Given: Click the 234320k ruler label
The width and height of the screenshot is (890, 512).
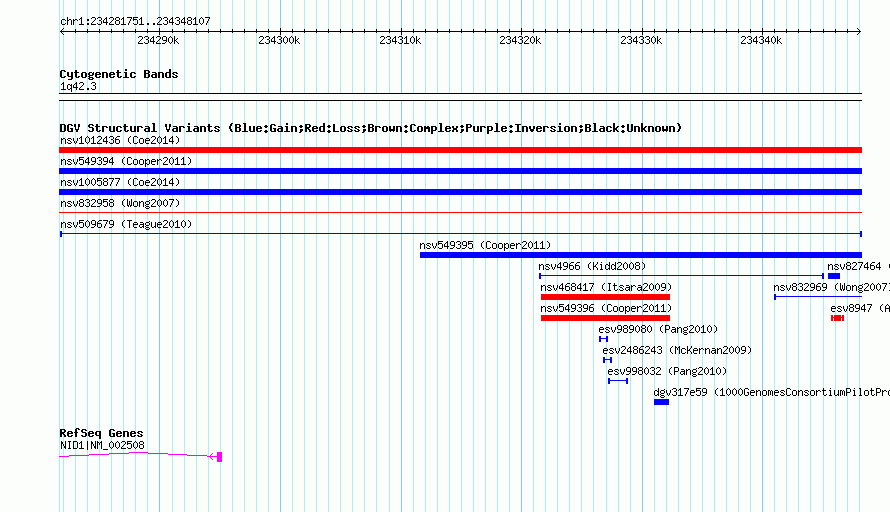Looking at the screenshot, I should pos(520,40).
